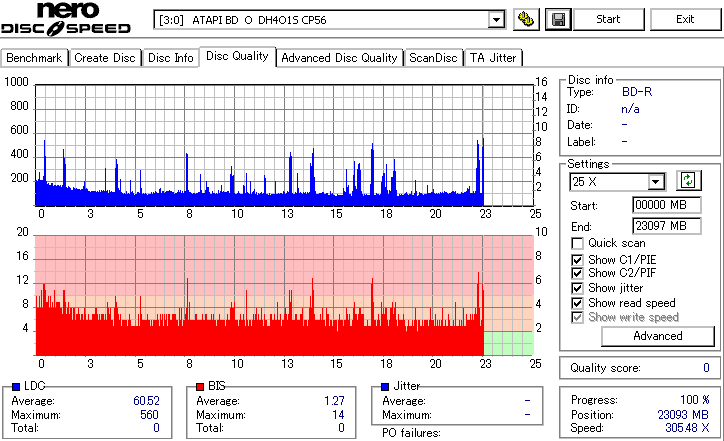Click the Quality score value 0
Screen dimensions: 724x441
click(x=706, y=368)
